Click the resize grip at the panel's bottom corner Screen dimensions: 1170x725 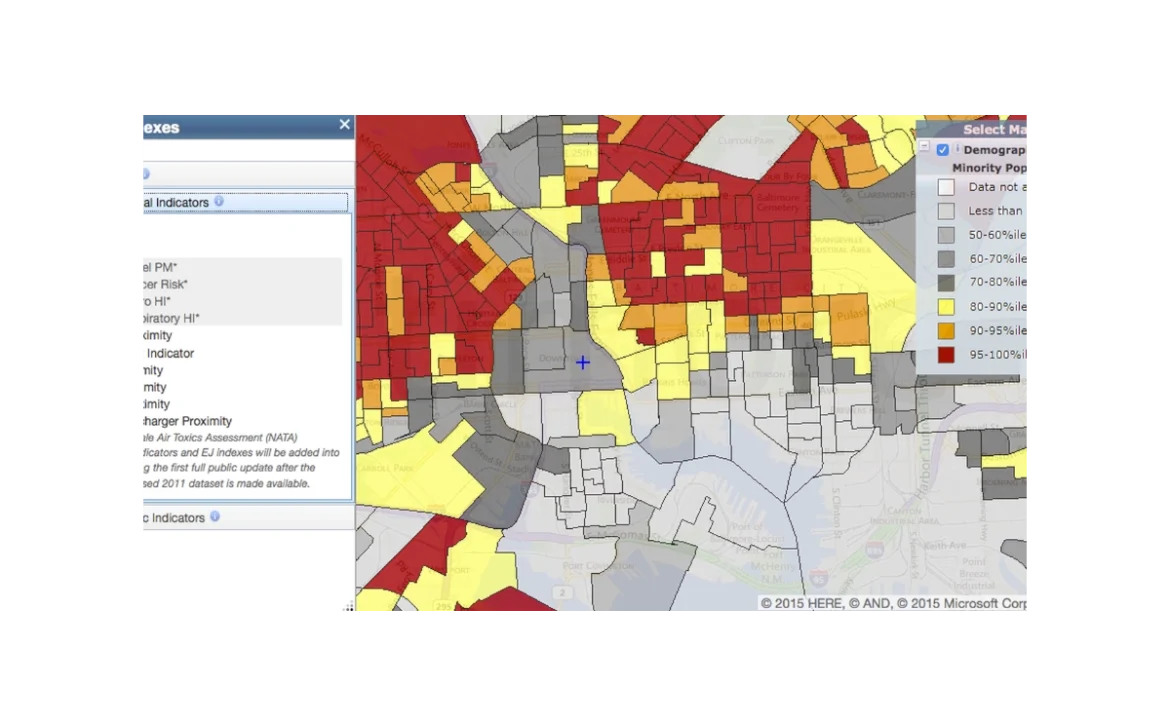(350, 608)
